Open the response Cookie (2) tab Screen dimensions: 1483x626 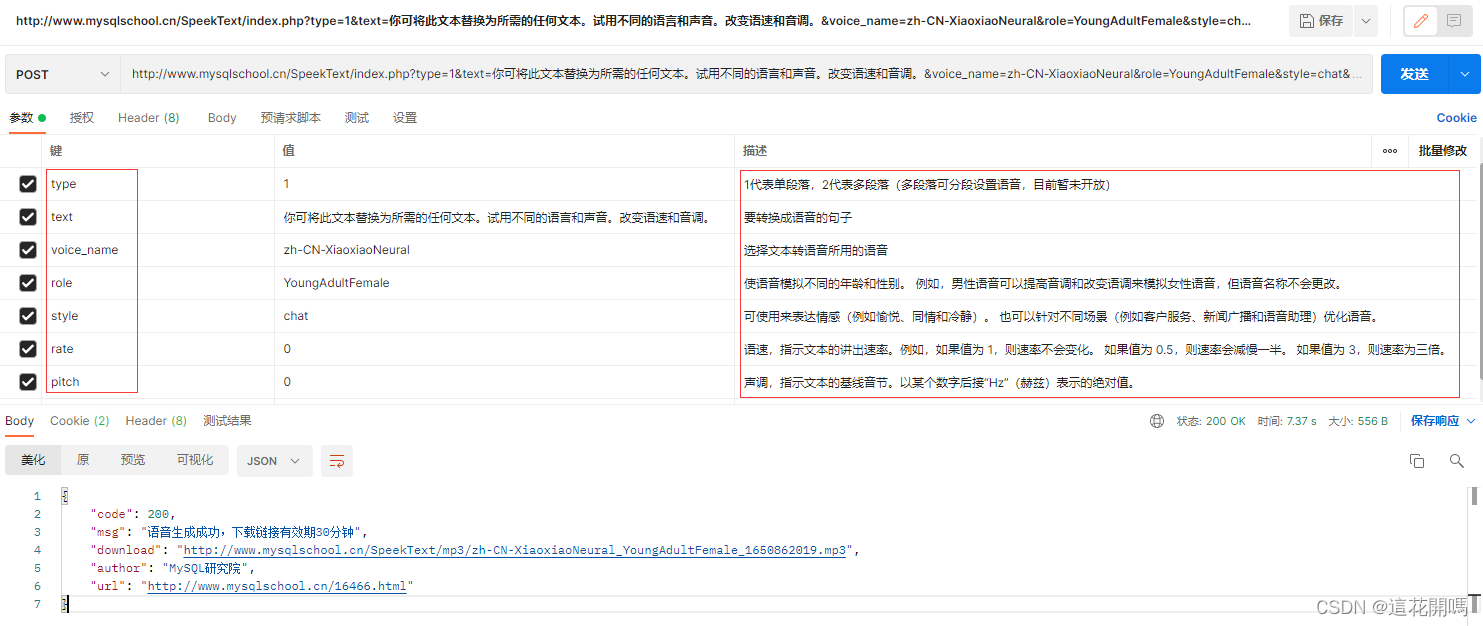pos(80,421)
